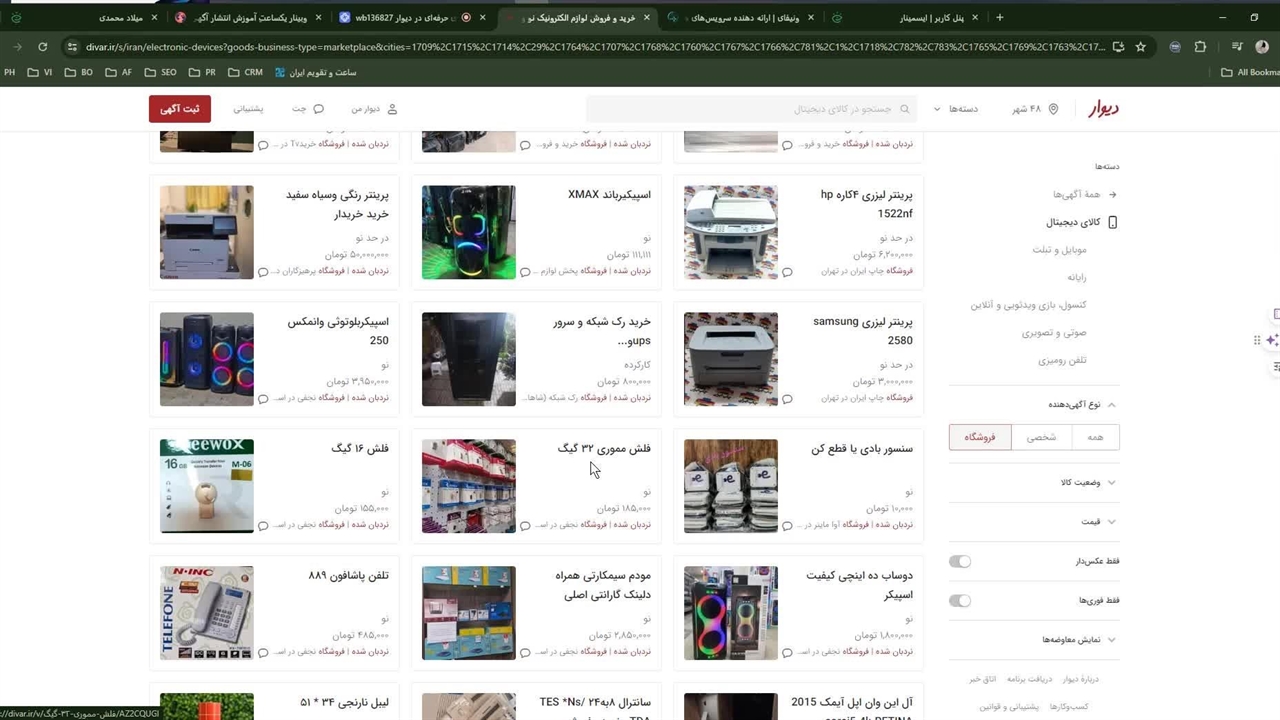
Task: Open the city selector location pin
Action: tap(1053, 109)
